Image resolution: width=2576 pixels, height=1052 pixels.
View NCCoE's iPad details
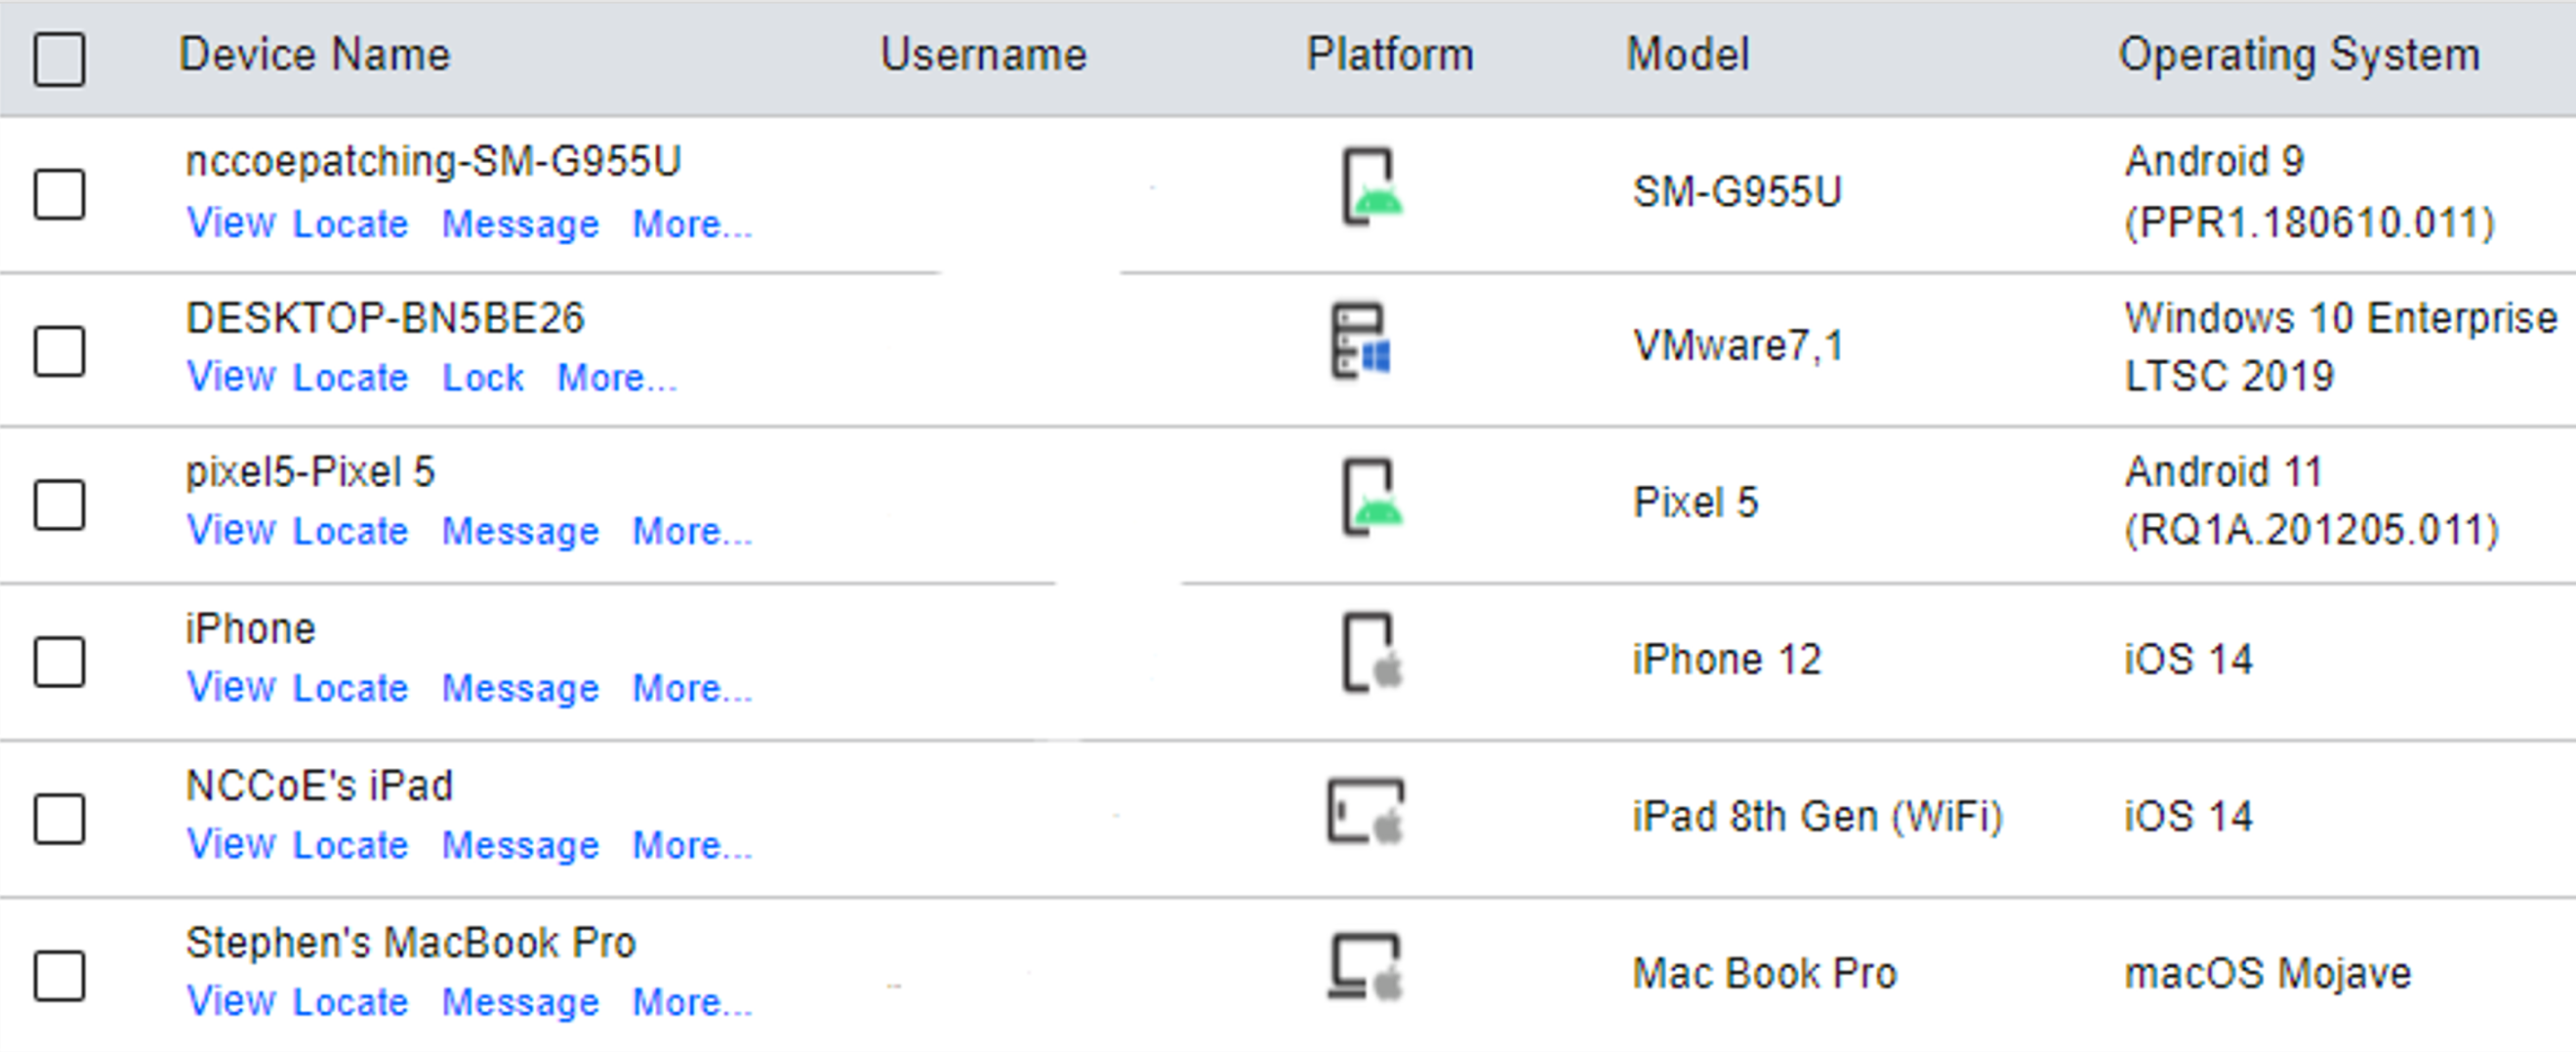click(x=231, y=846)
